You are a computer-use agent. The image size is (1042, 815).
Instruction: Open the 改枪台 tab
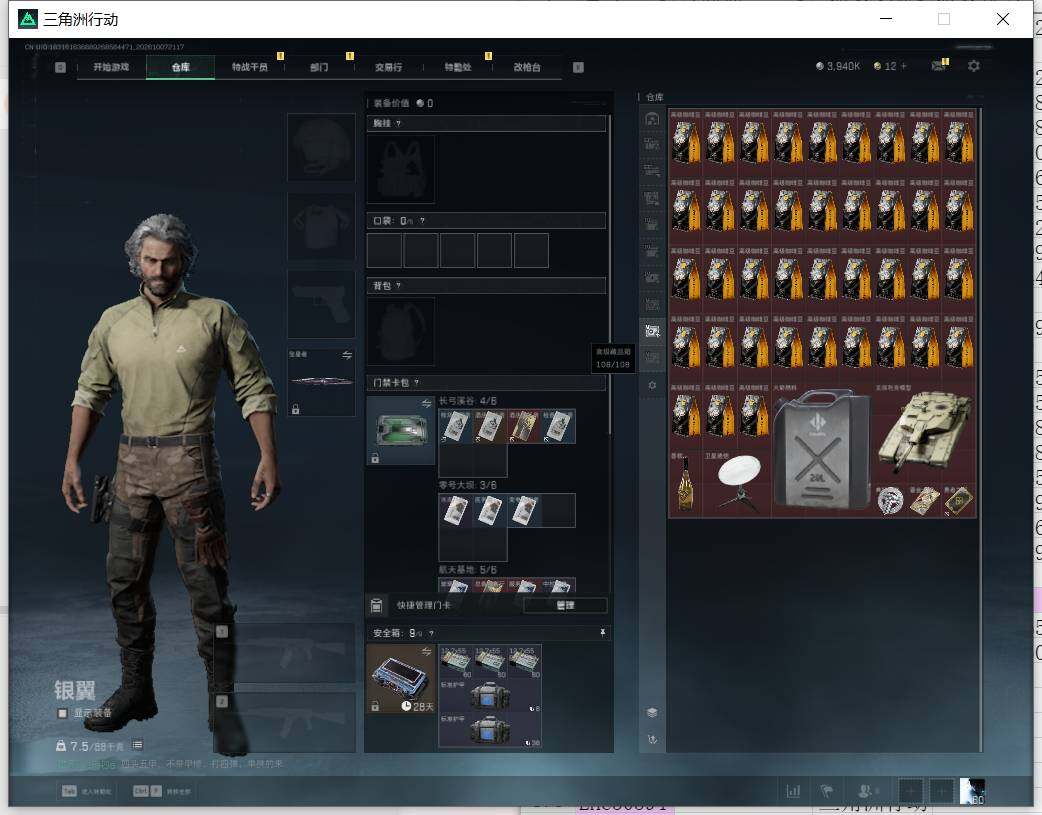[x=526, y=67]
